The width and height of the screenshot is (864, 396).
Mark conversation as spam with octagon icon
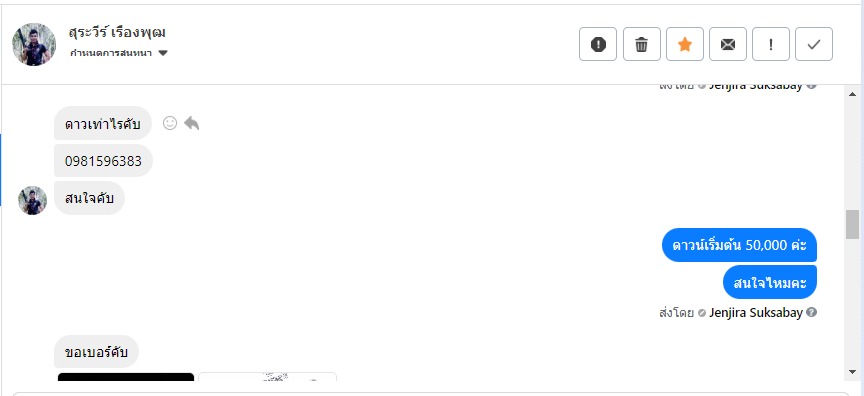click(x=598, y=44)
